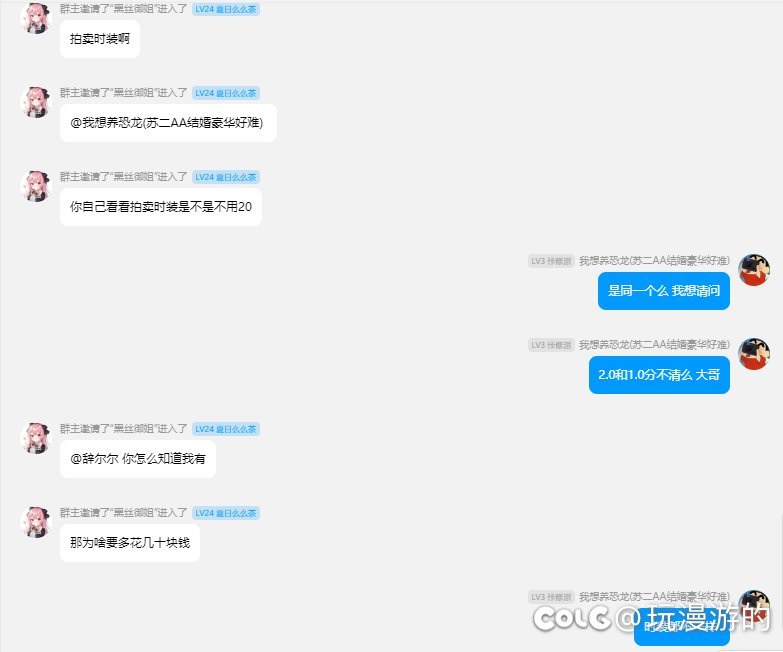Image resolution: width=783 pixels, height=652 pixels.
Task: Click the '@辞尔尔' mention in message
Action: coord(94,459)
